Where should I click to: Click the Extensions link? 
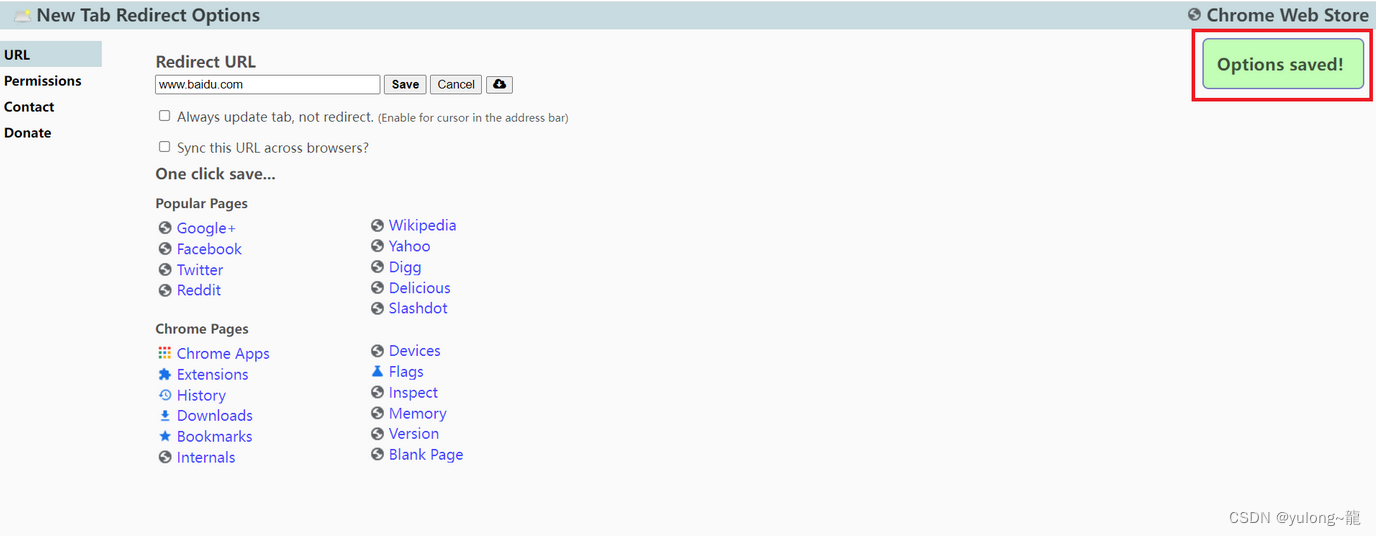[x=212, y=374]
